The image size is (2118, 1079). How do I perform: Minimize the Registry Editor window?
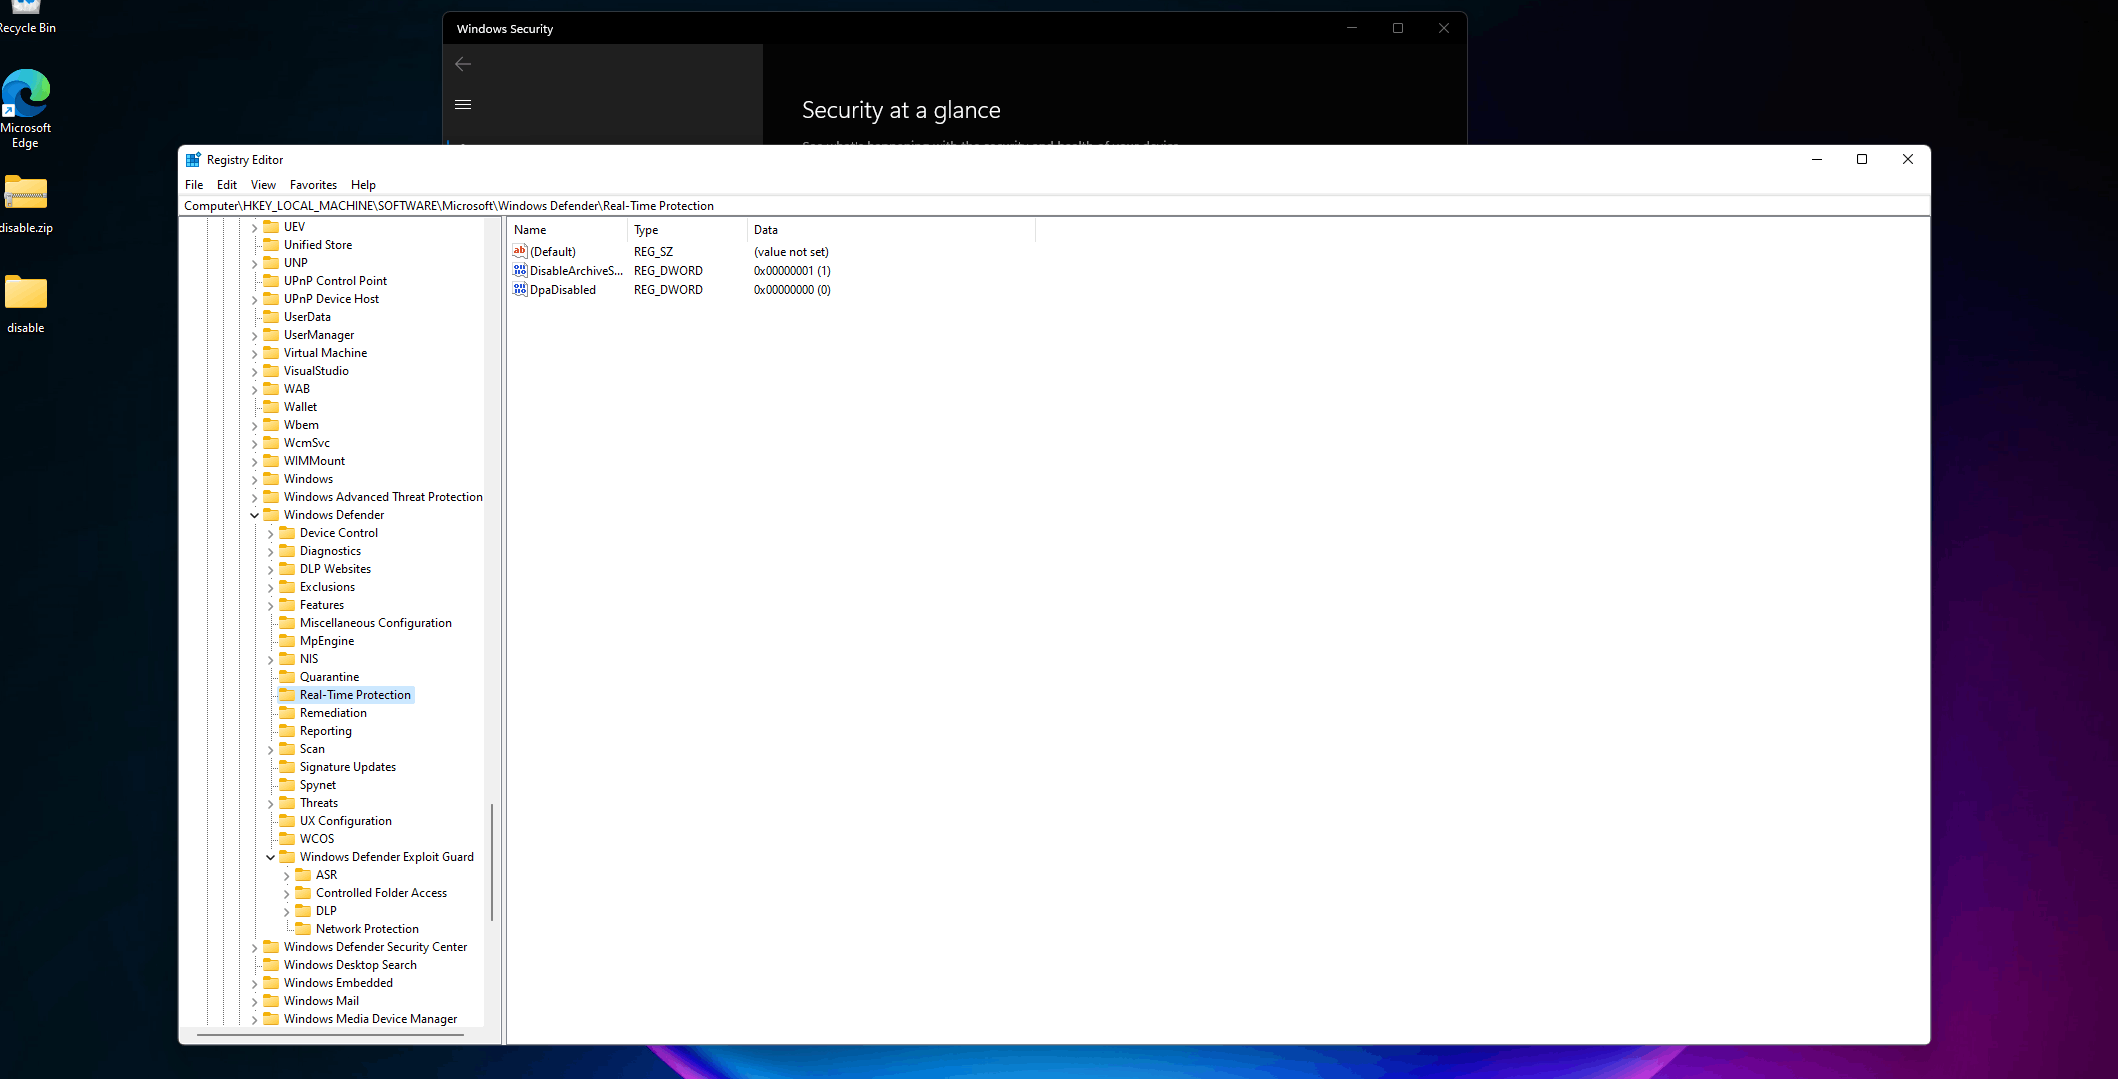coord(1817,159)
